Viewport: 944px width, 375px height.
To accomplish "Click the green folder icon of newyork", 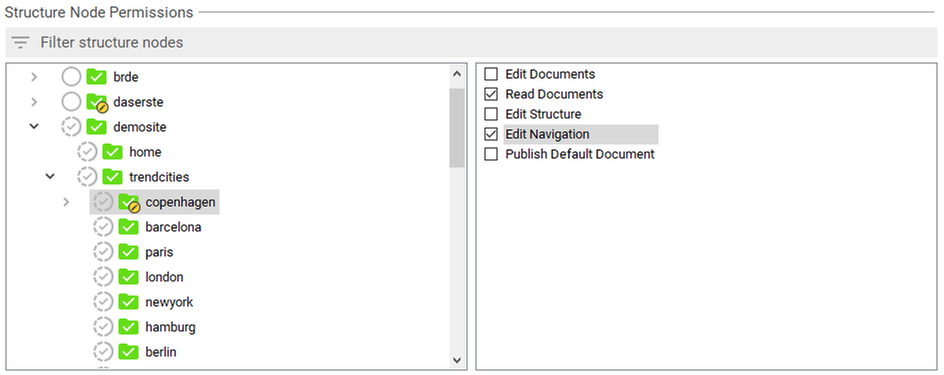I will click(x=129, y=302).
